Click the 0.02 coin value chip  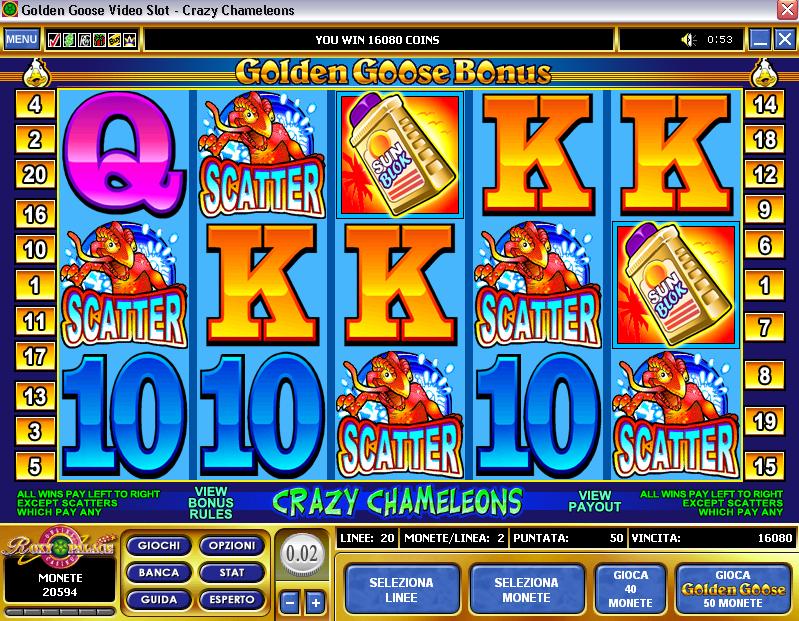302,554
